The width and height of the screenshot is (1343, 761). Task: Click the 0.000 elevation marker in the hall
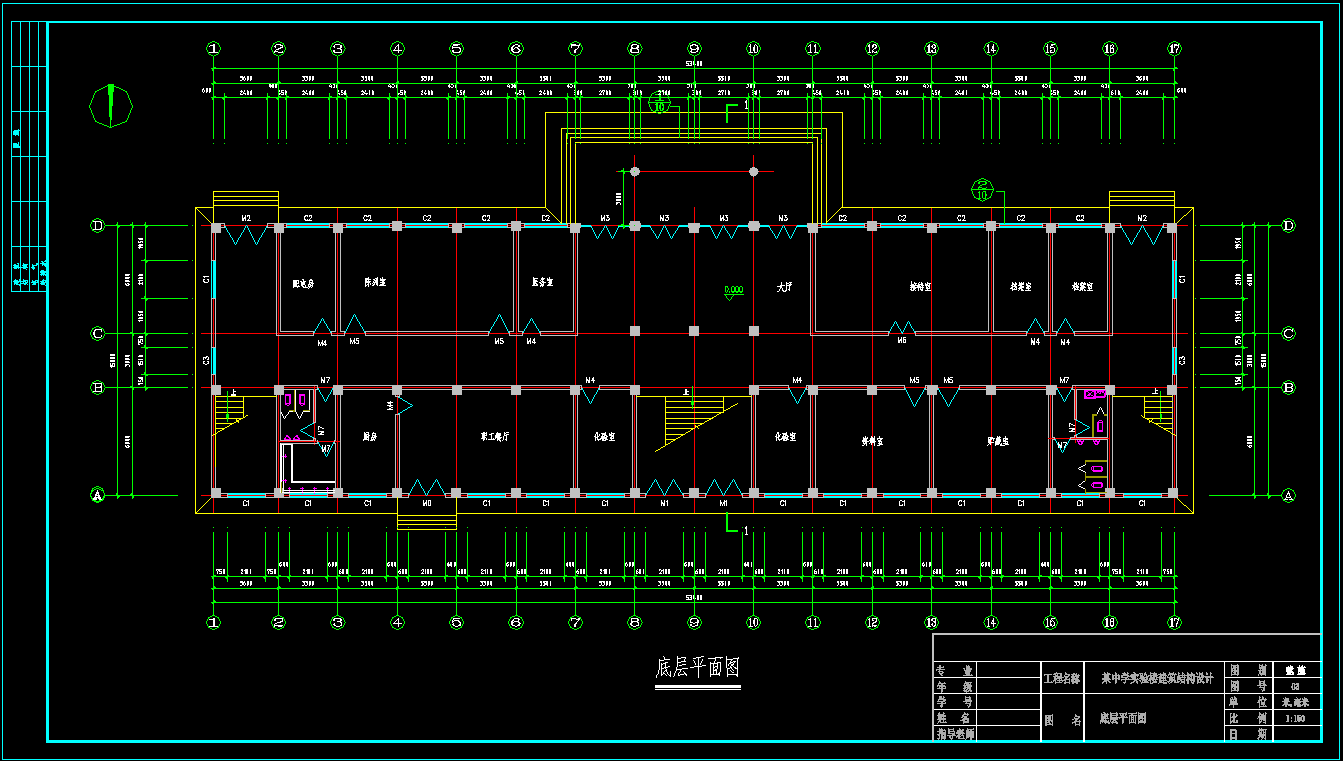click(x=733, y=291)
